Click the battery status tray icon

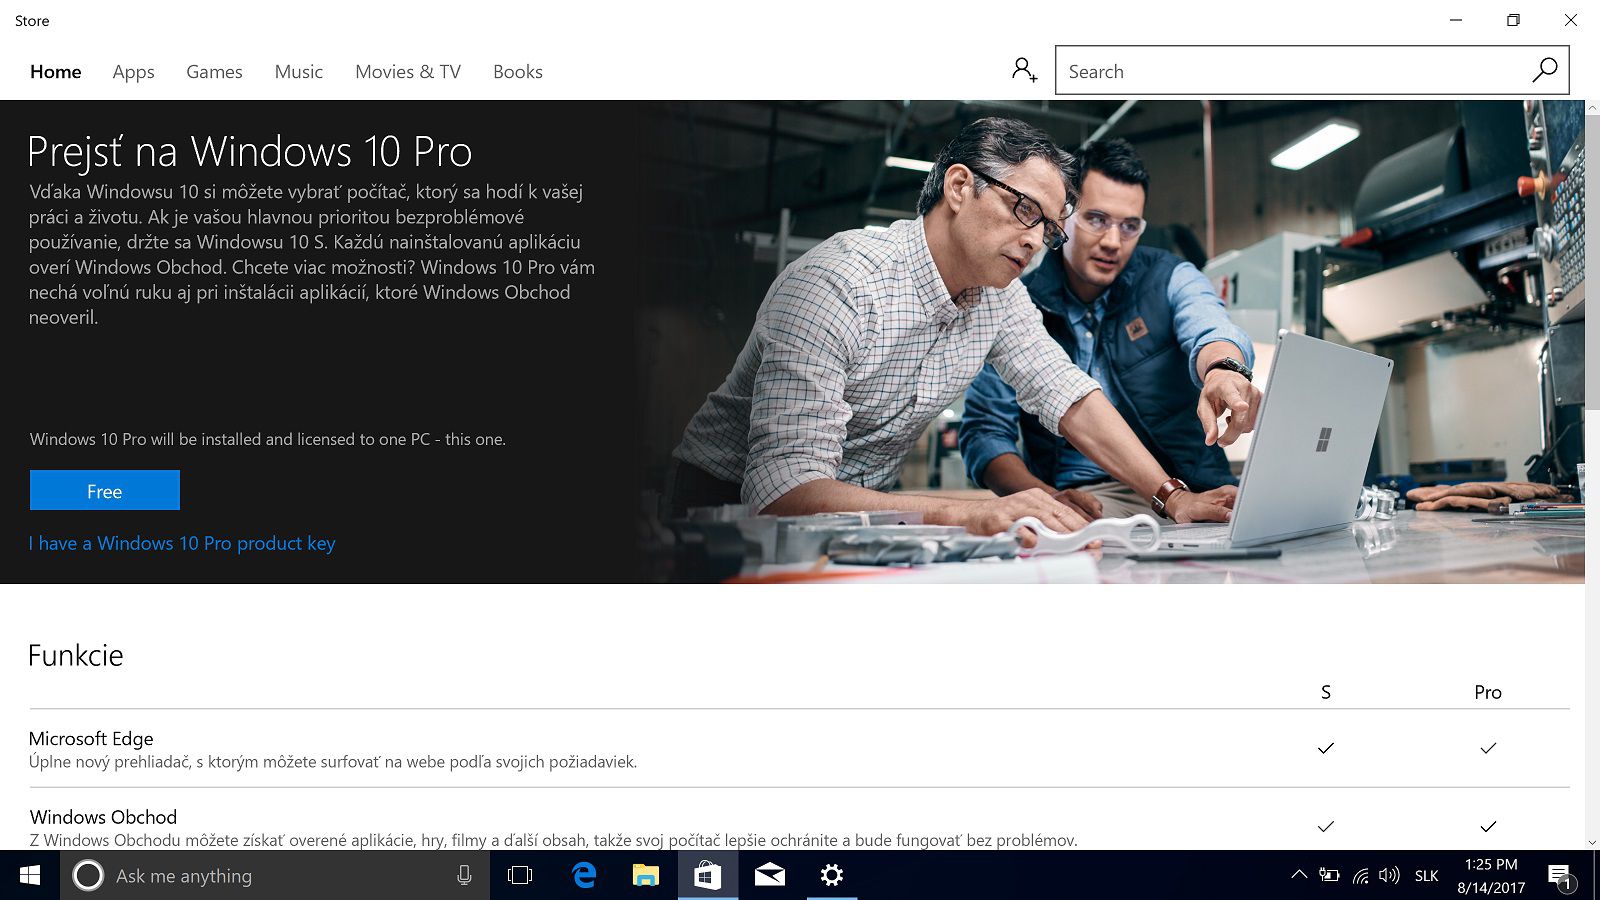click(x=1329, y=875)
